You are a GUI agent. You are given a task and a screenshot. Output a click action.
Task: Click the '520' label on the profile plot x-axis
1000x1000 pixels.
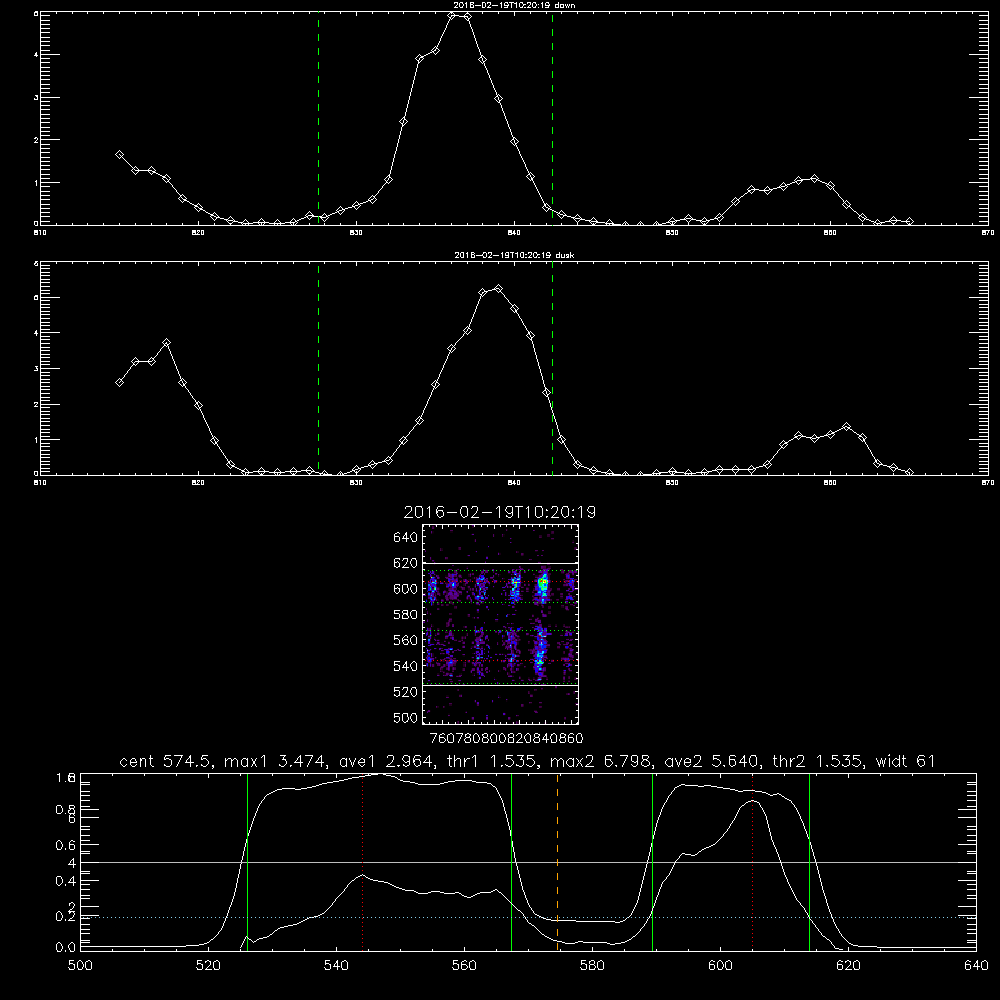click(208, 966)
